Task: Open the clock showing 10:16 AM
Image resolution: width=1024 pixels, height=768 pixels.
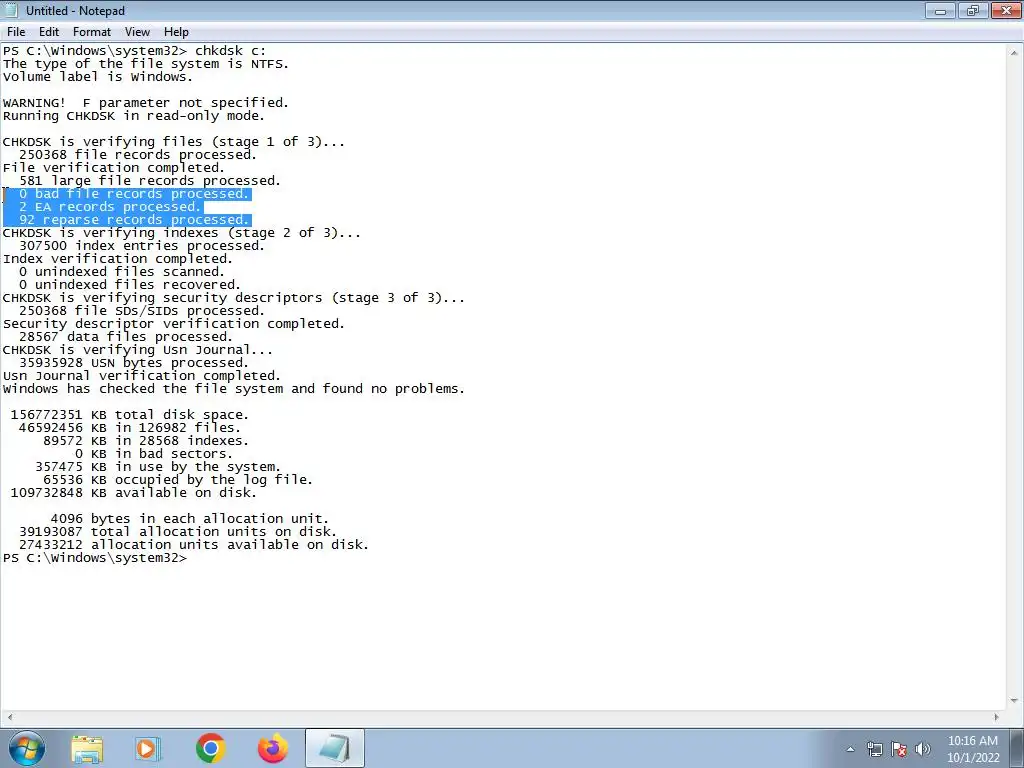Action: 973,749
